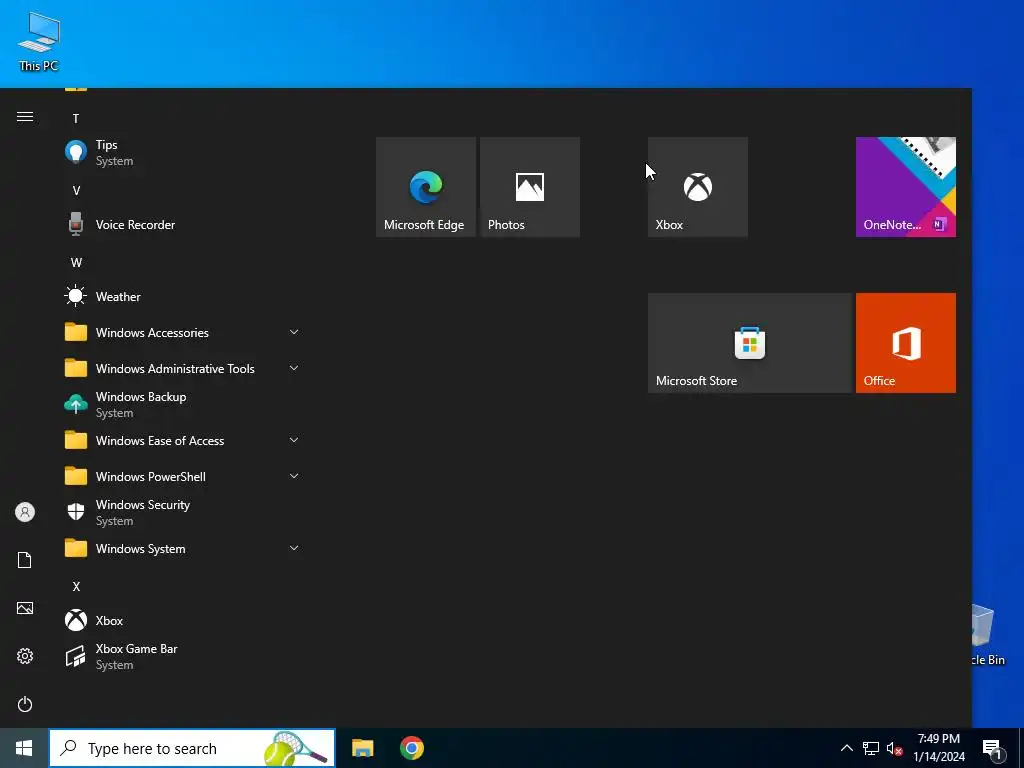Open Xbox Game Bar
Viewport: 1024px width, 768px height.
click(x=183, y=656)
